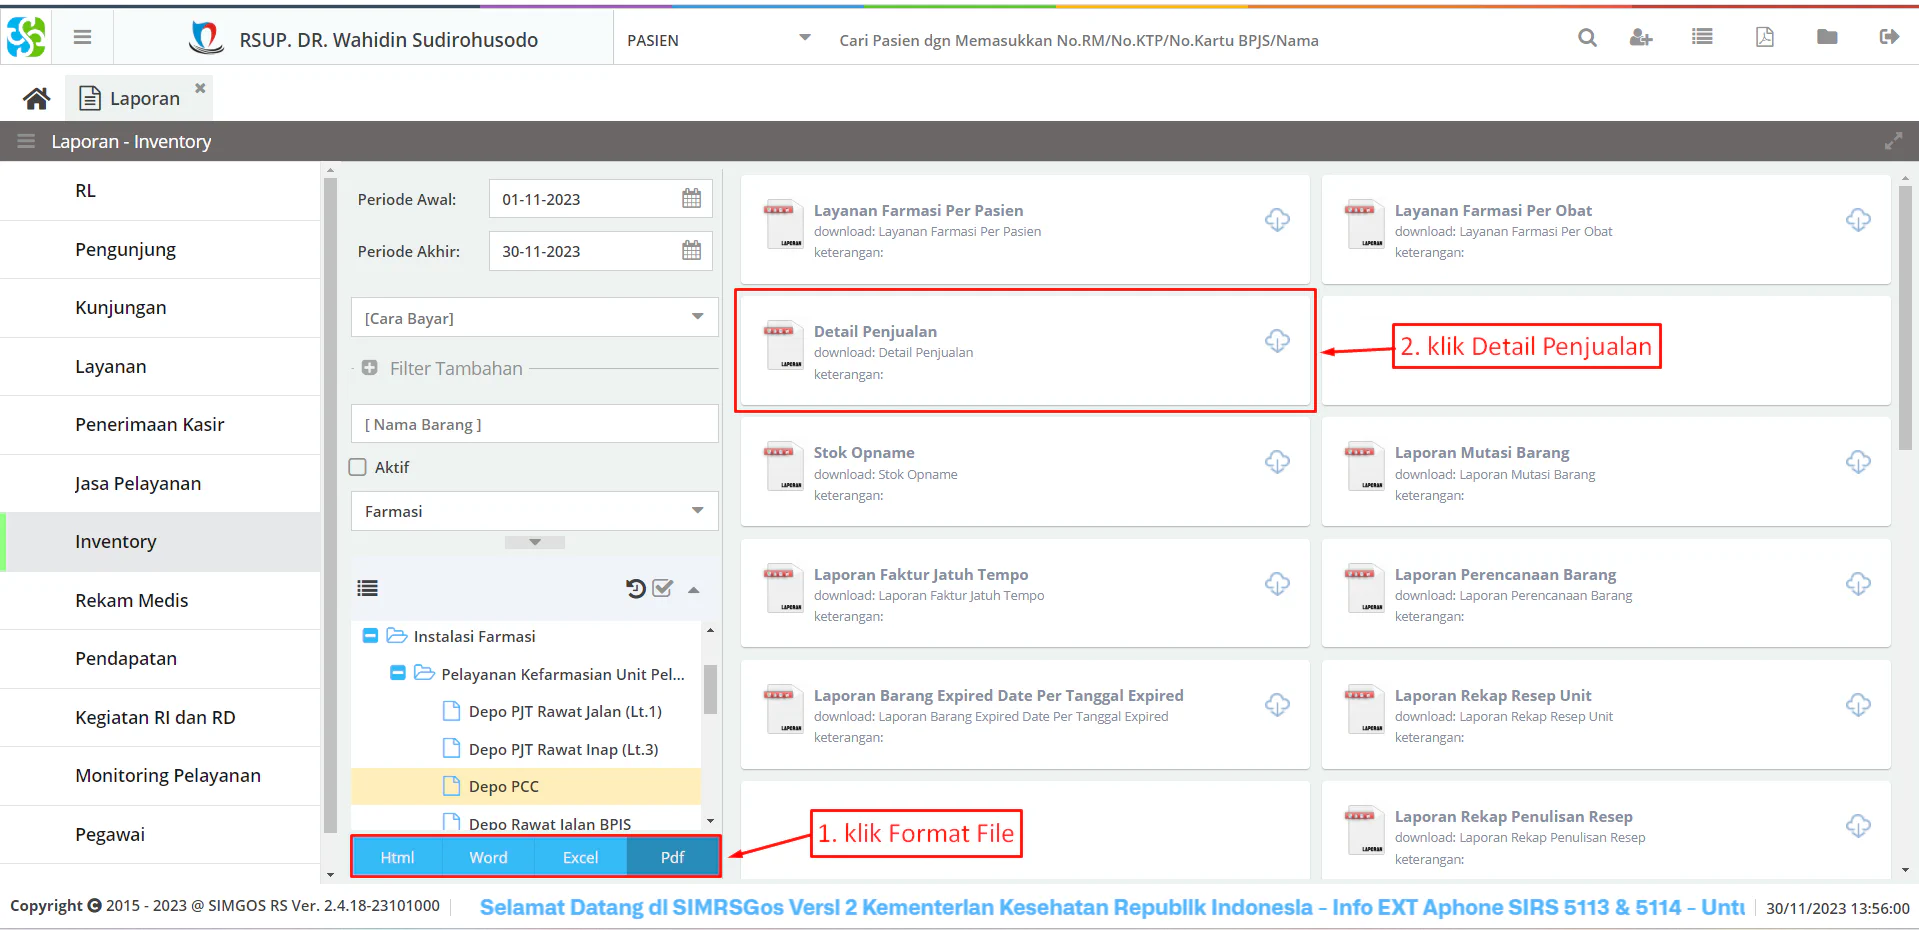The image size is (1919, 930).
Task: Select the Html format button
Action: click(397, 857)
